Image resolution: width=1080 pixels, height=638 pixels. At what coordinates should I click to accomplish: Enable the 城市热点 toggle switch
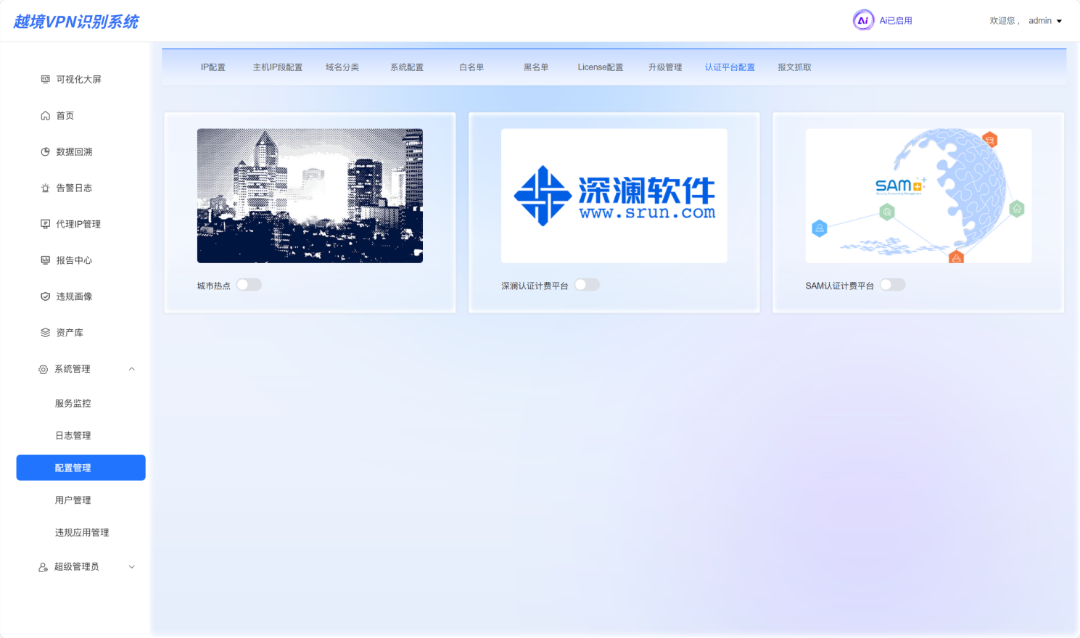click(x=249, y=285)
